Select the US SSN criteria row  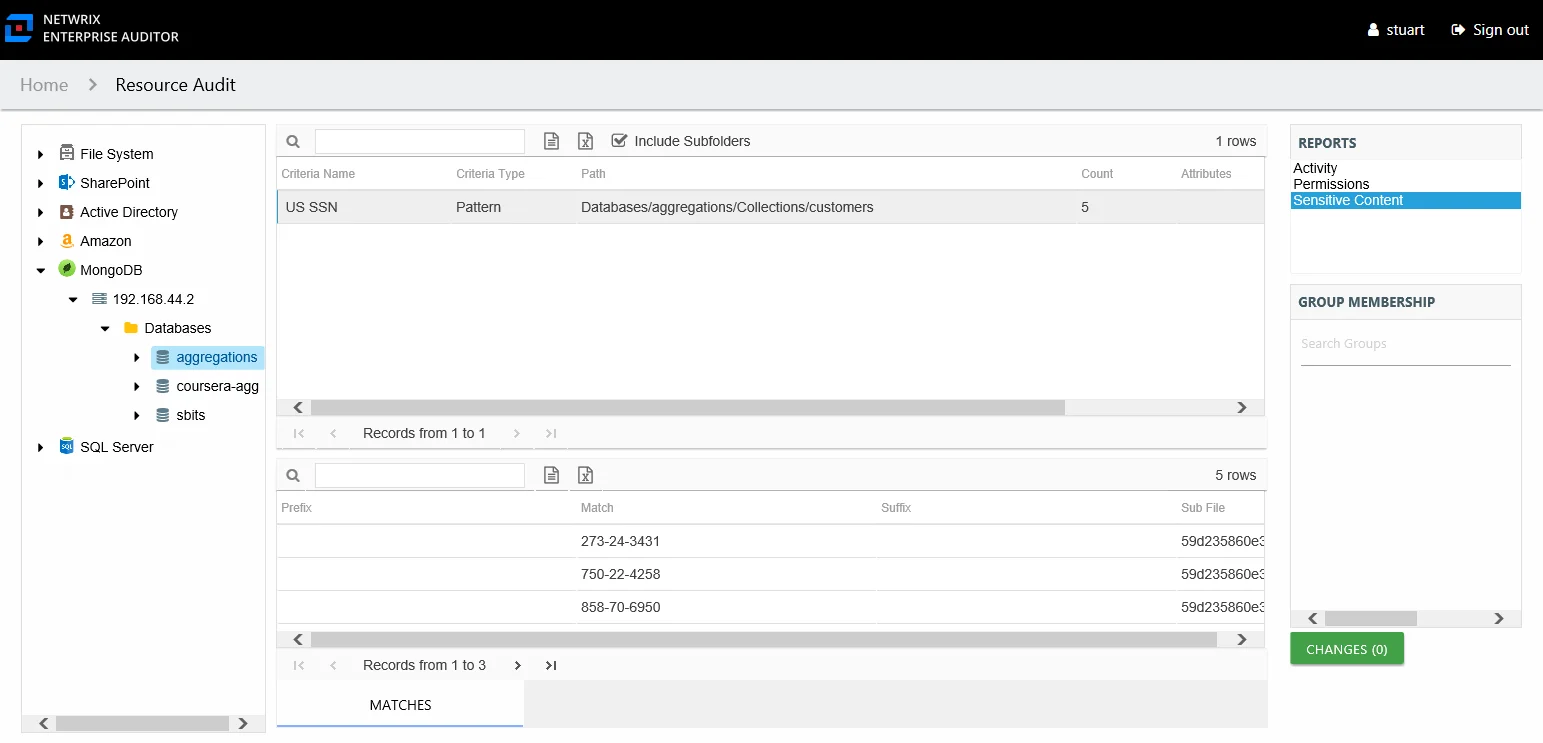[770, 207]
